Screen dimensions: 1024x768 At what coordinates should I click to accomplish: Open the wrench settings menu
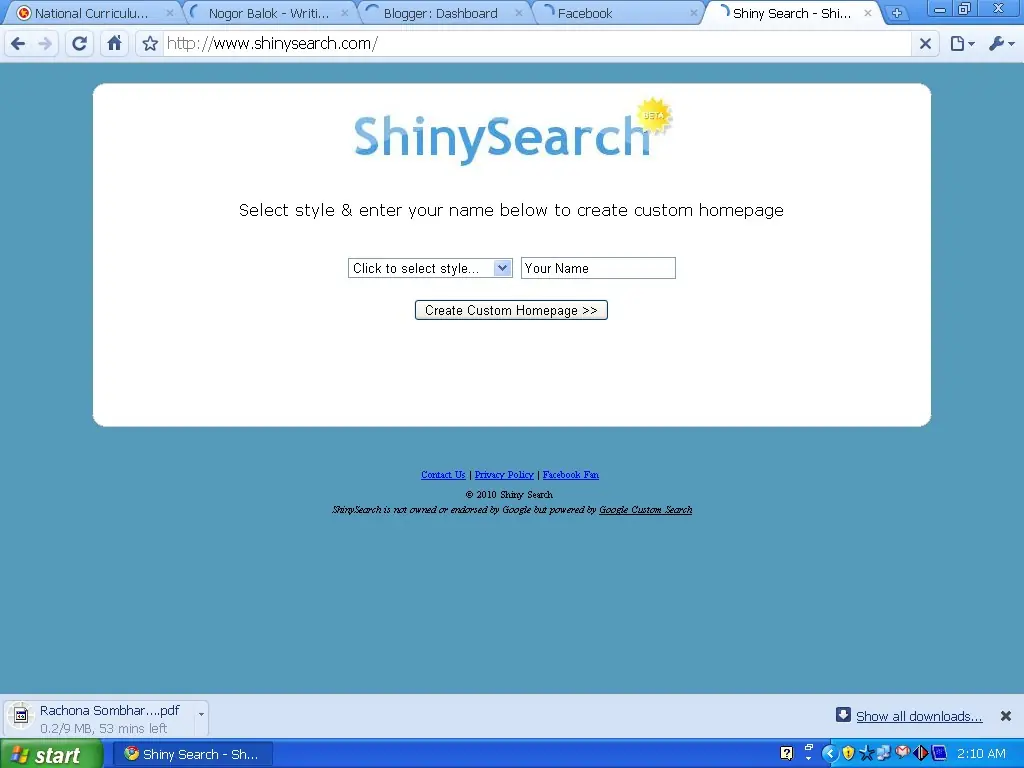(x=1001, y=44)
